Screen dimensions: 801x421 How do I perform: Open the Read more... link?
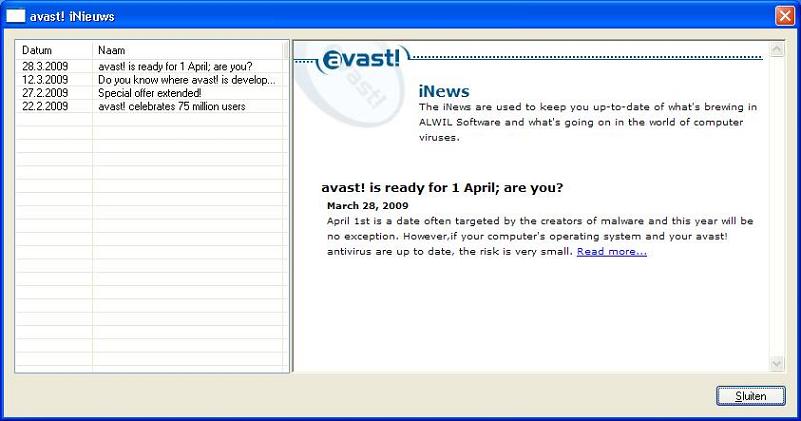(x=611, y=251)
